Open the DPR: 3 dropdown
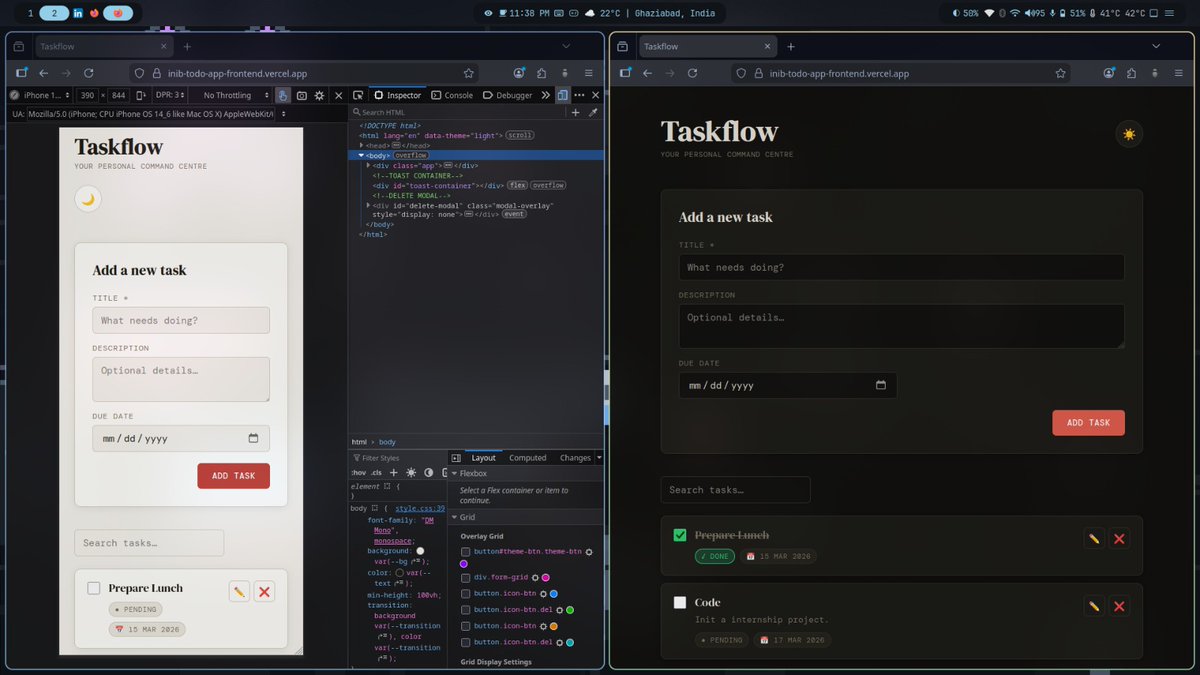Viewport: 1200px width, 675px height. [170, 95]
